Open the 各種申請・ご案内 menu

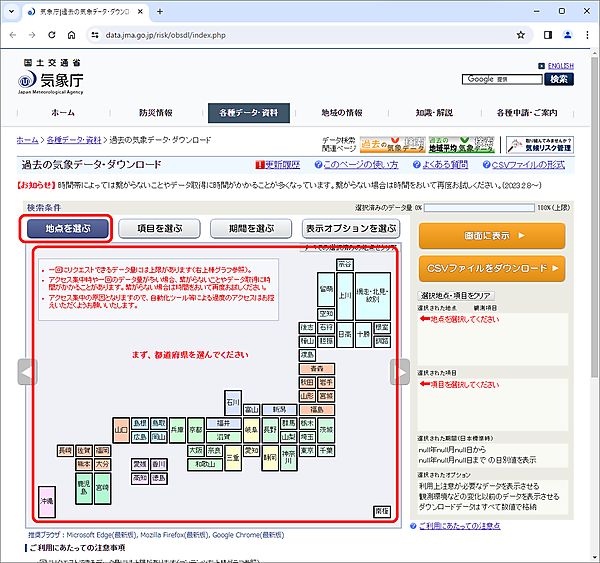527,113
